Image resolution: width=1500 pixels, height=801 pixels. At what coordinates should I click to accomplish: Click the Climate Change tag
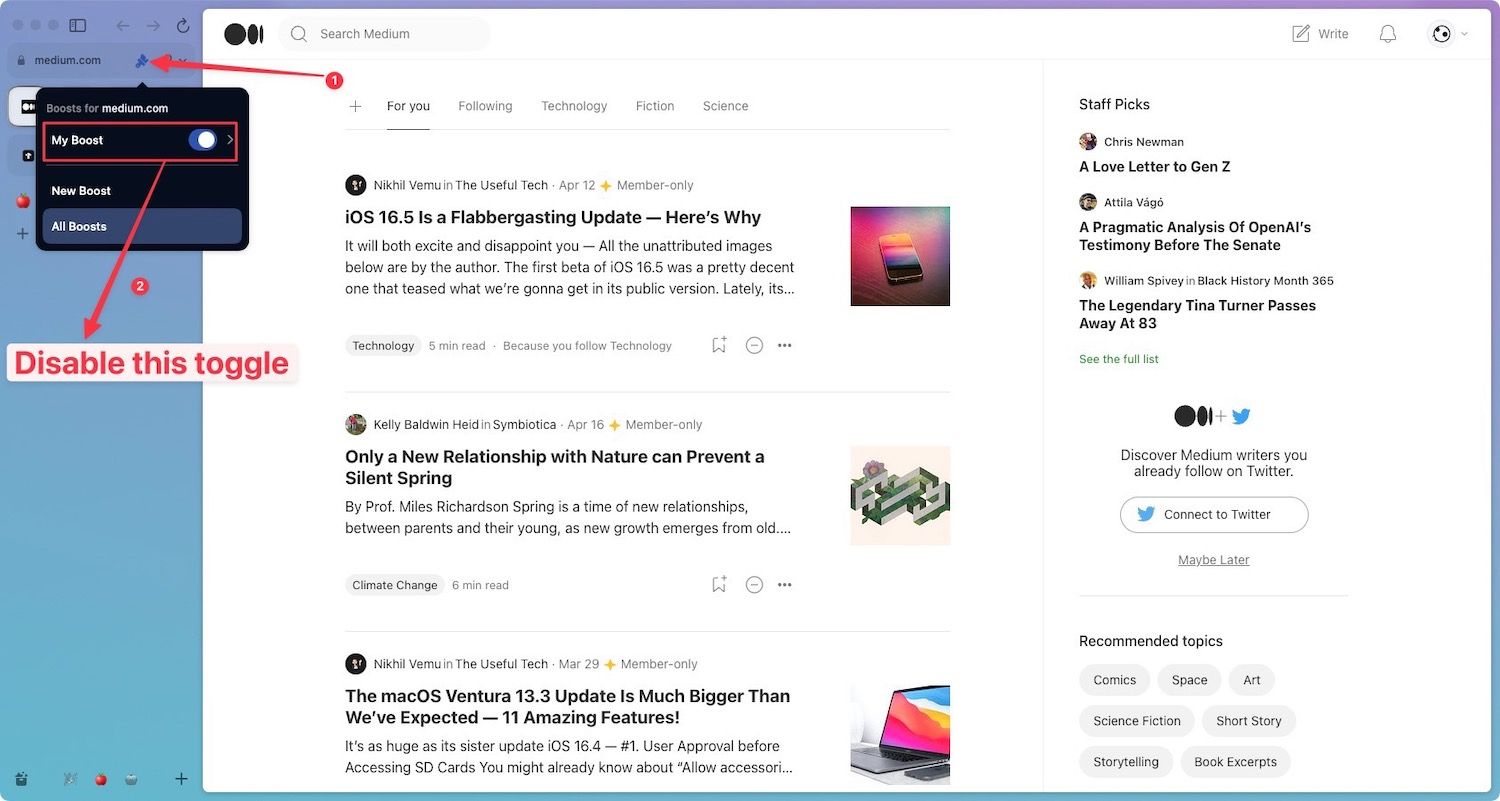coord(395,585)
